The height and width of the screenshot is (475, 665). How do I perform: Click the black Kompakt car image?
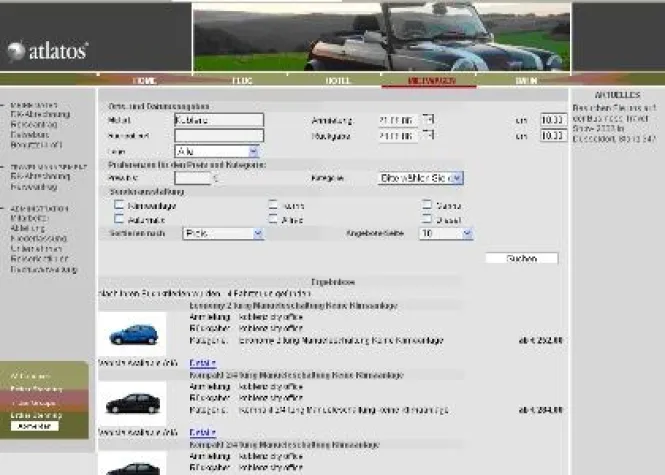pos(132,403)
